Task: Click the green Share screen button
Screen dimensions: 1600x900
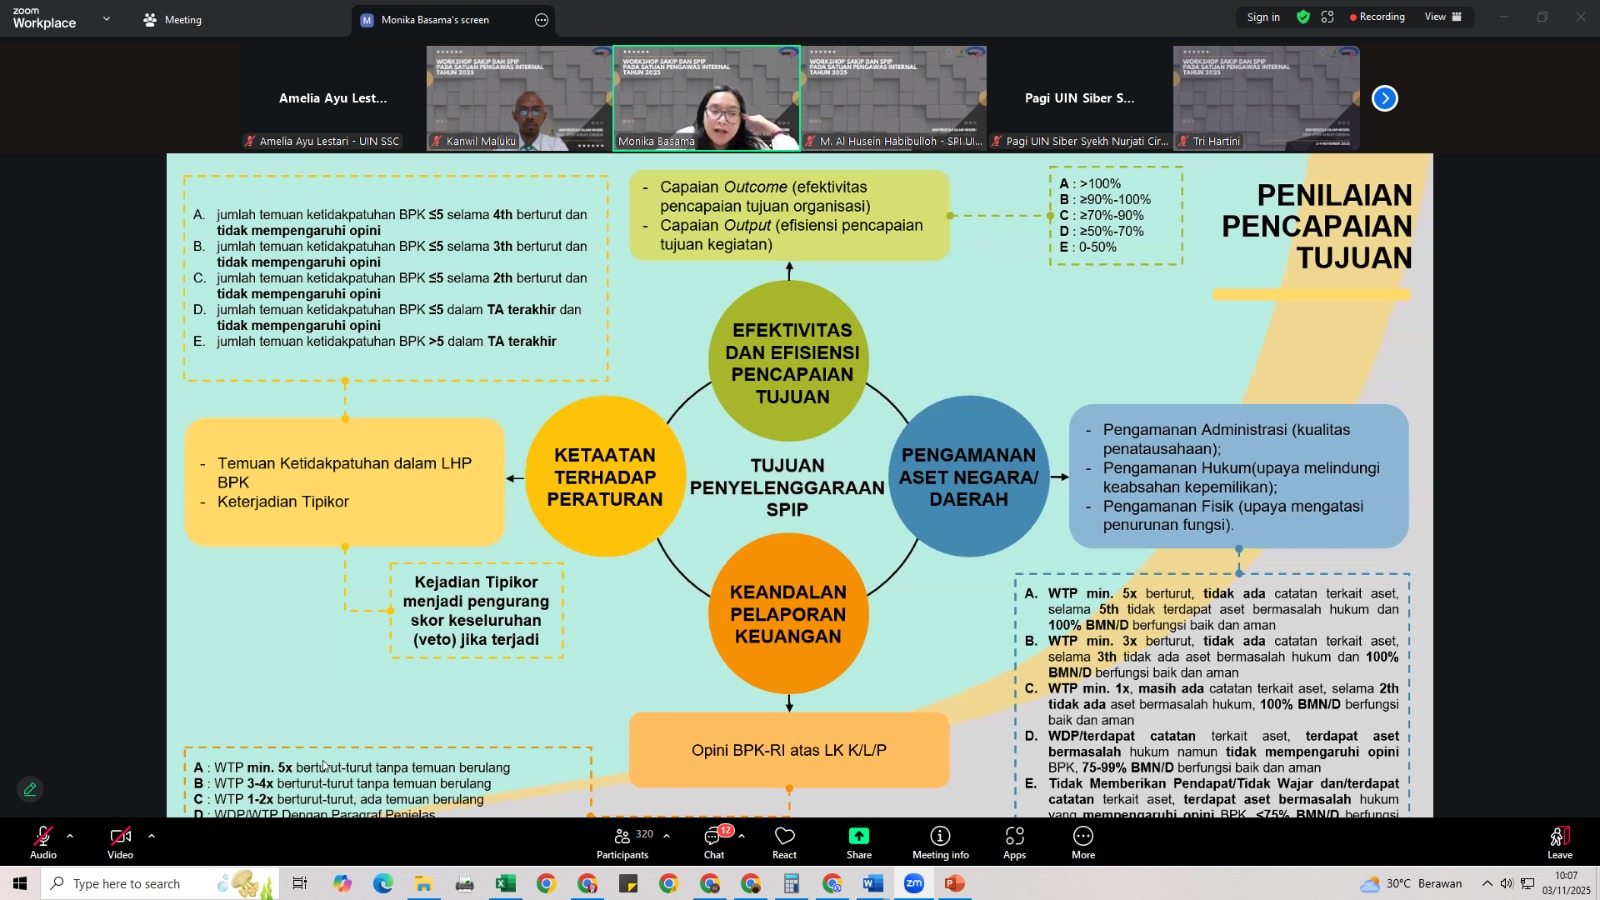Action: tap(859, 842)
